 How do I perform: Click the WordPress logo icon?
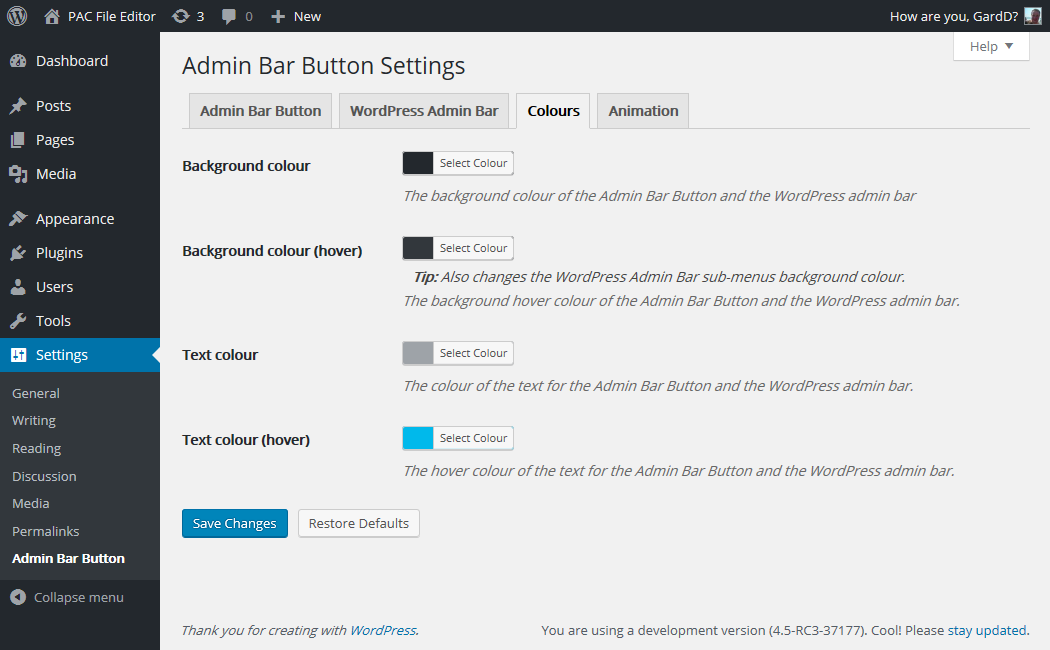(17, 16)
